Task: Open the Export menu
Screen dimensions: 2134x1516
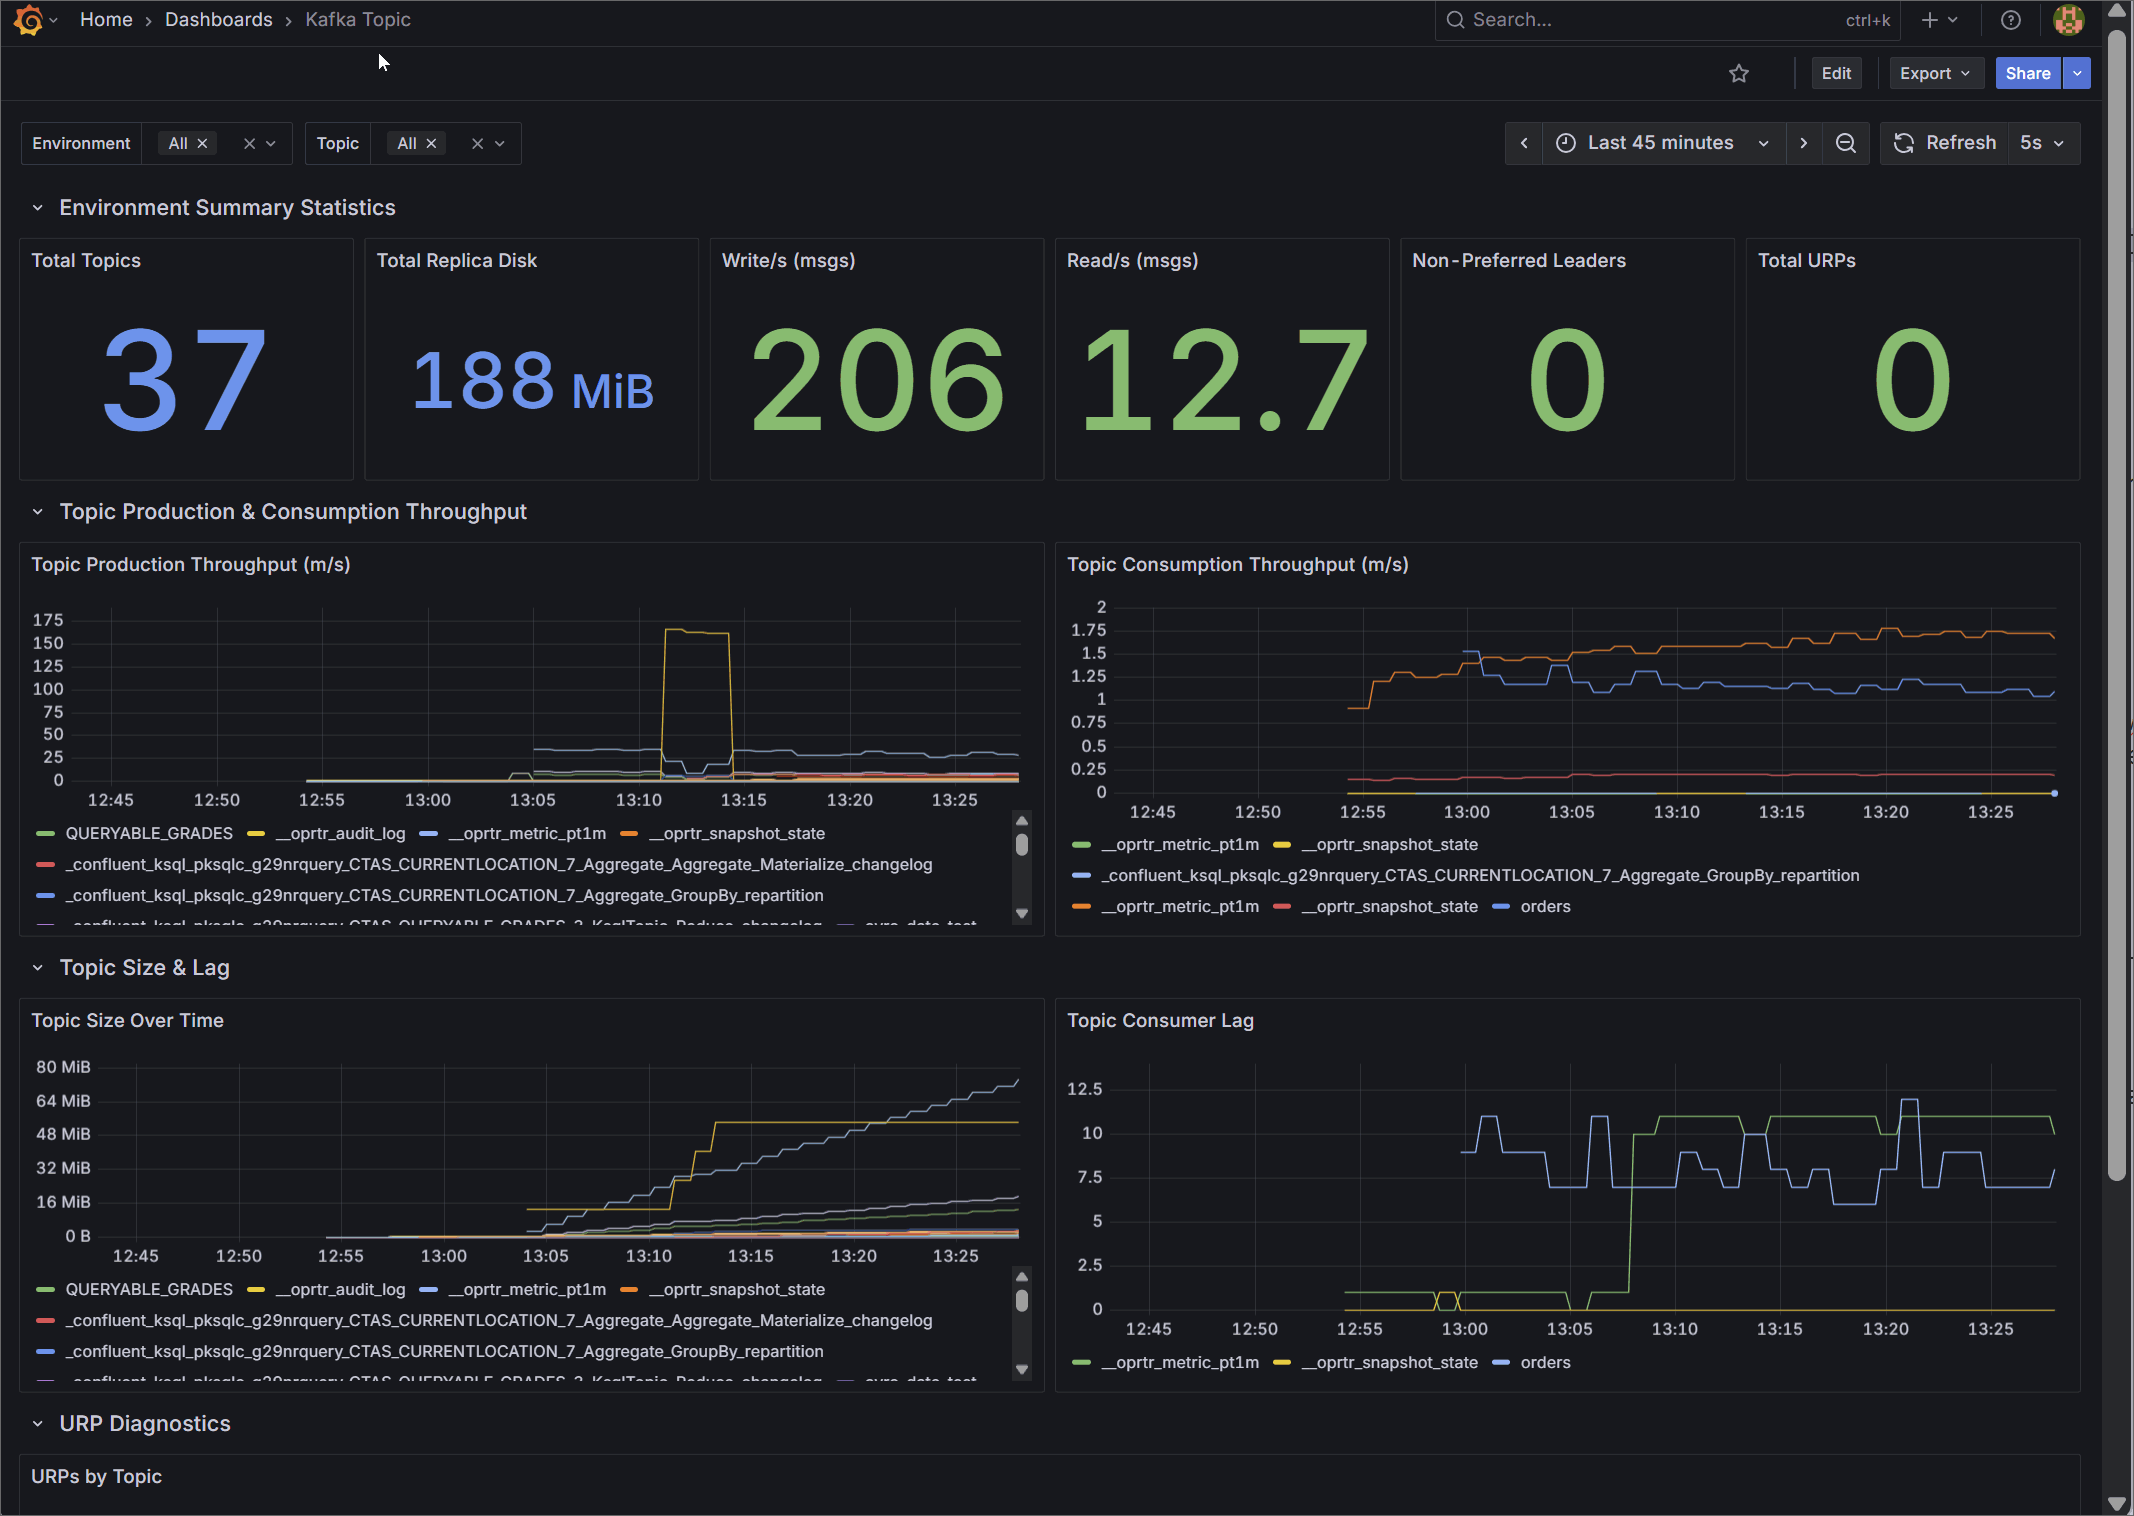Action: tap(1935, 73)
